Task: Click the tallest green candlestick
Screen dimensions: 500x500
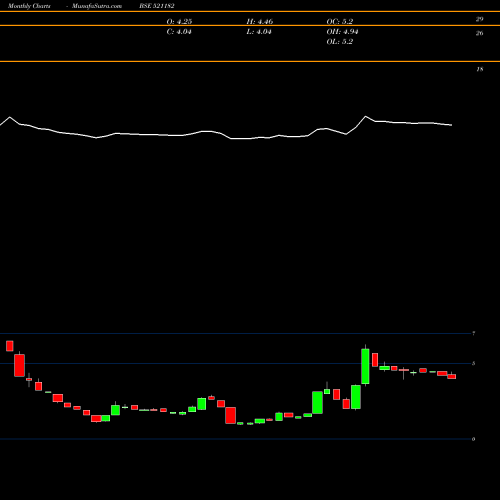Action: (x=365, y=366)
